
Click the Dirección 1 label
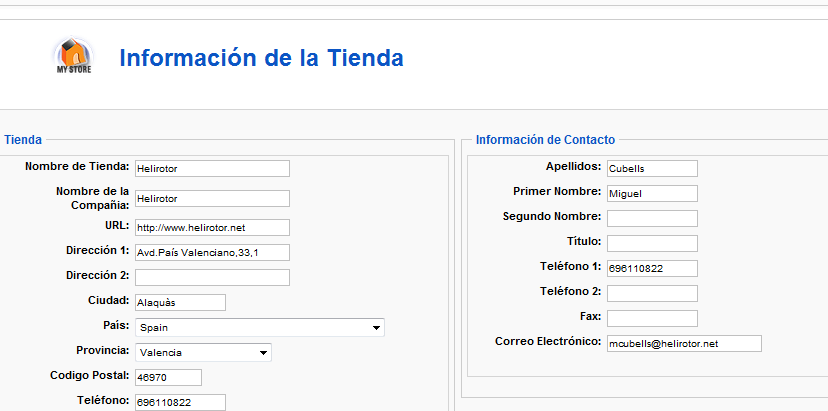[98, 250]
